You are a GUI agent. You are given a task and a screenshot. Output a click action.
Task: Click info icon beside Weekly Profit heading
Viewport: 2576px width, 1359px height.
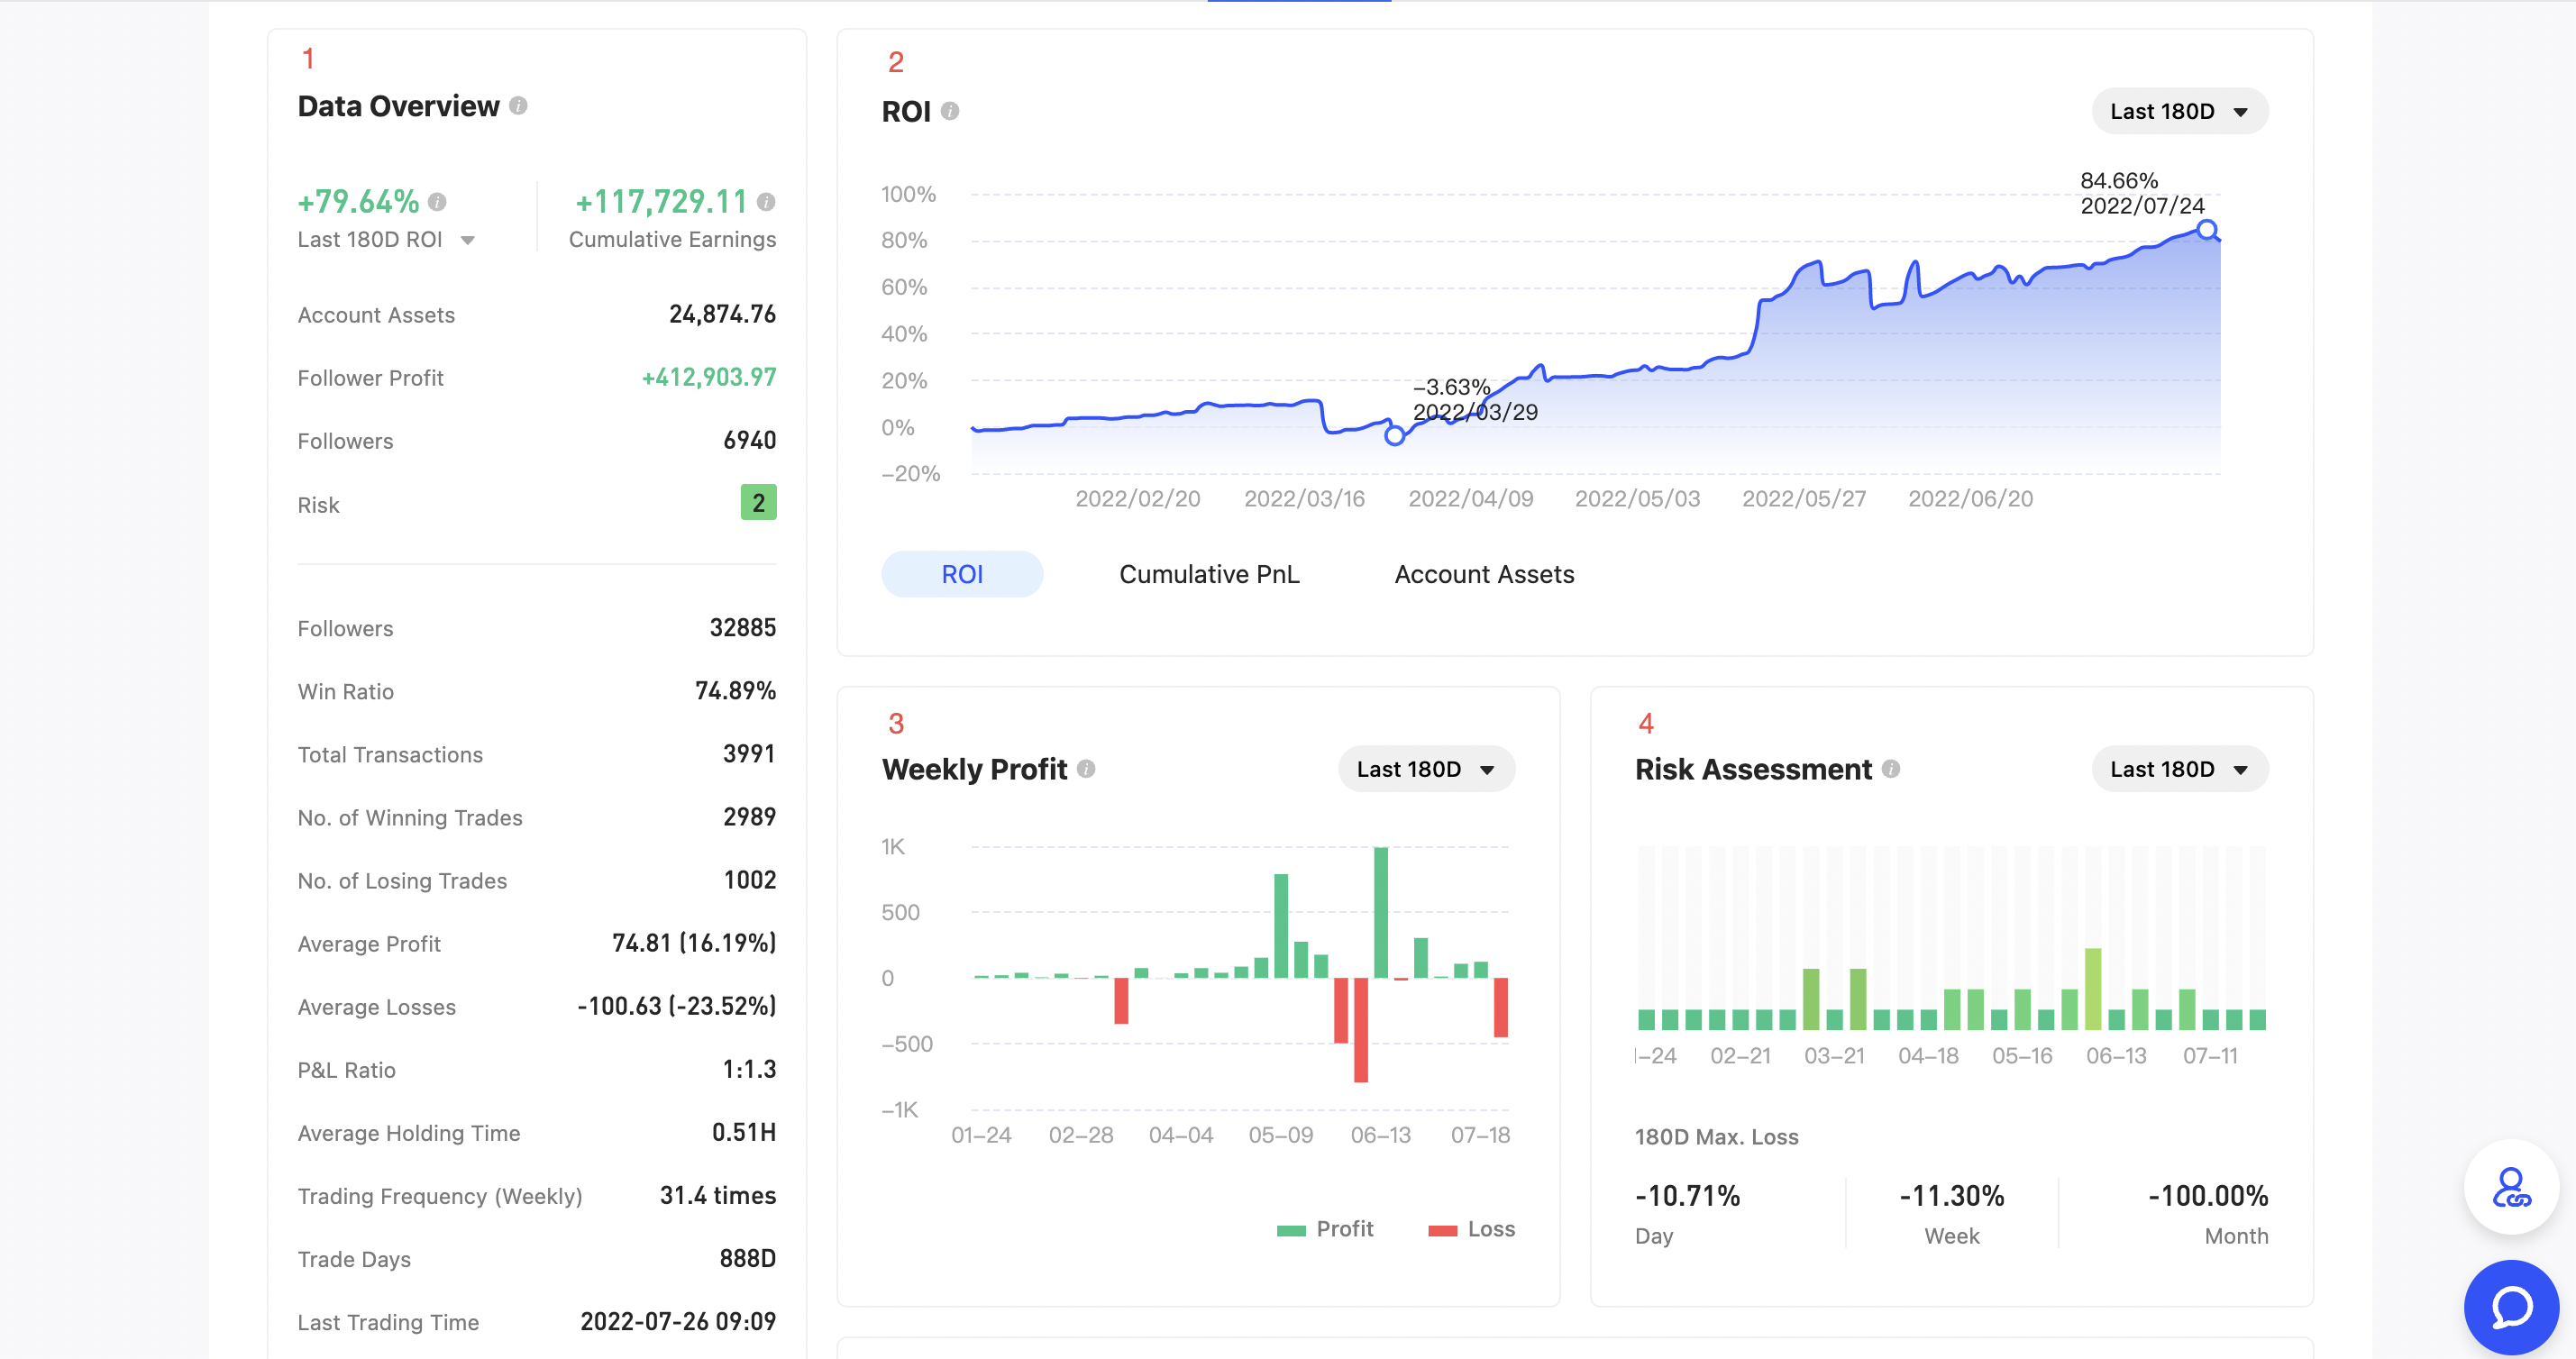[x=1086, y=769]
